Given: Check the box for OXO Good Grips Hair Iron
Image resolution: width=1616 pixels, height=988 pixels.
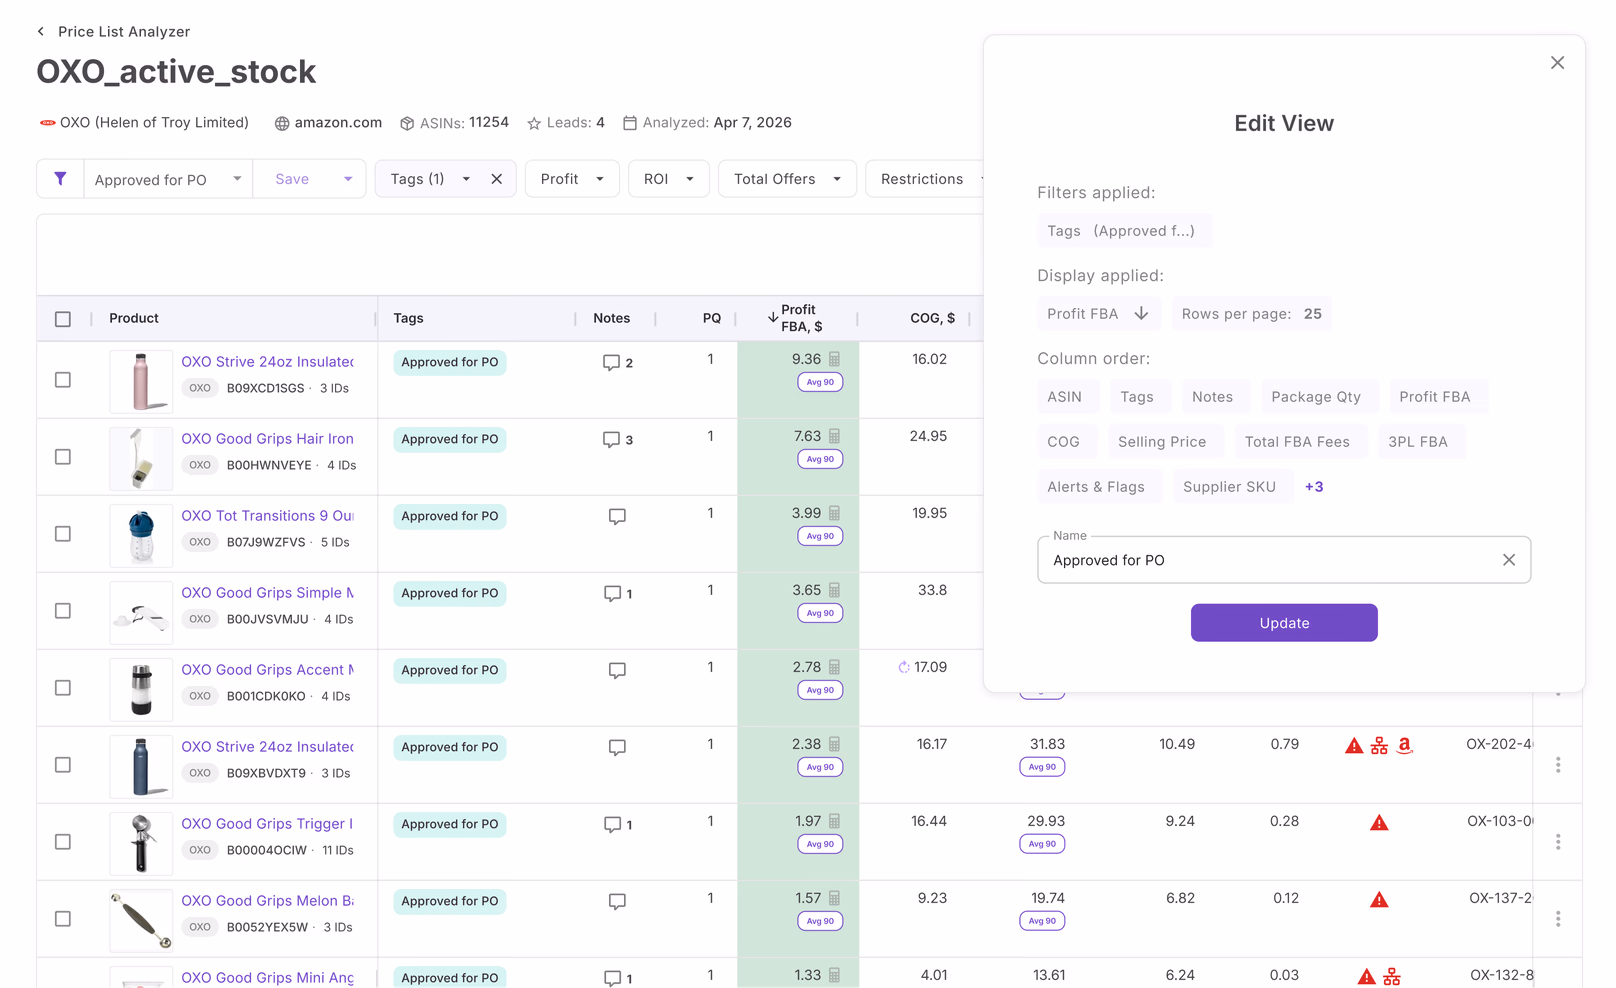Looking at the screenshot, I should click(63, 457).
